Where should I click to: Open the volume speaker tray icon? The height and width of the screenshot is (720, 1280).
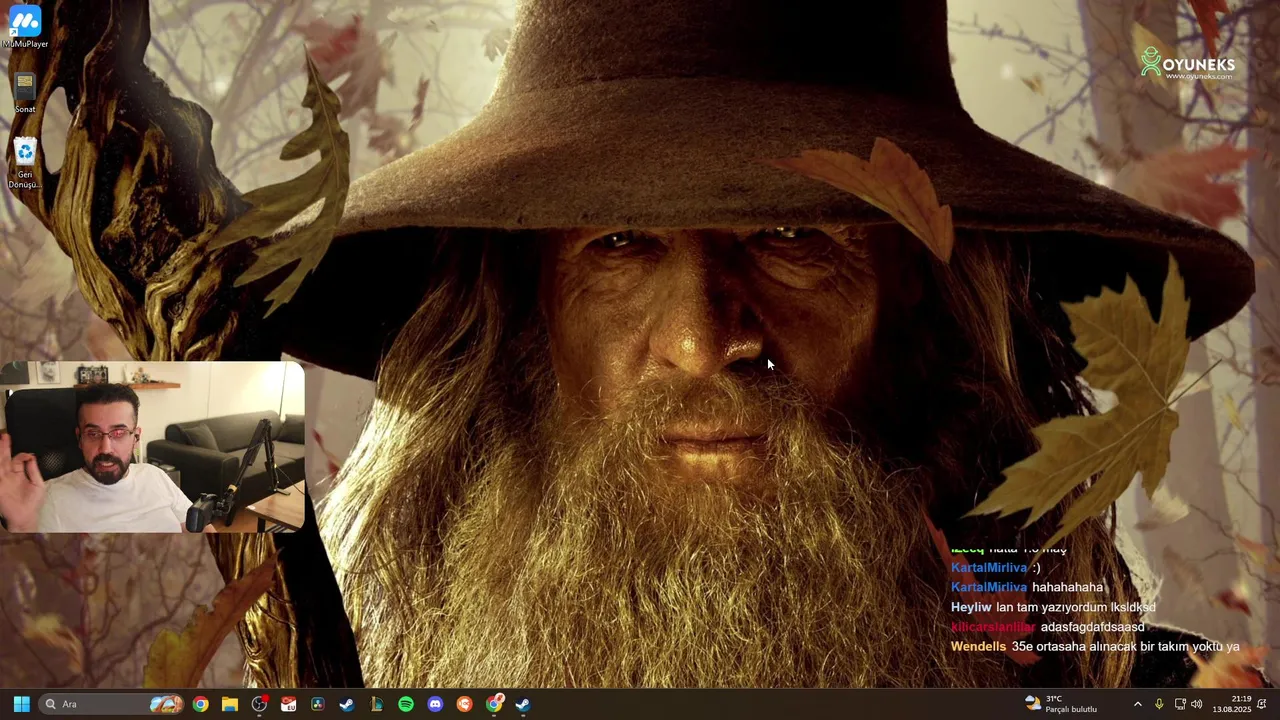pyautogui.click(x=1197, y=704)
